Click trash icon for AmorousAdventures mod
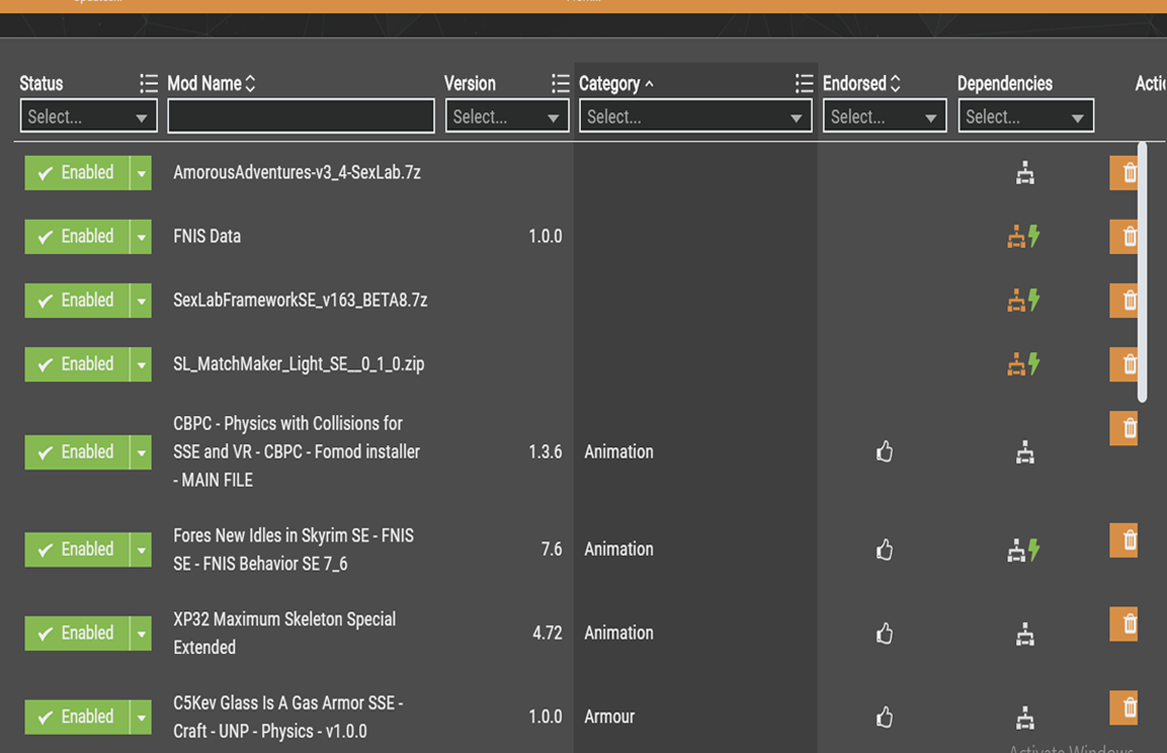1167x753 pixels. pyautogui.click(x=1126, y=173)
